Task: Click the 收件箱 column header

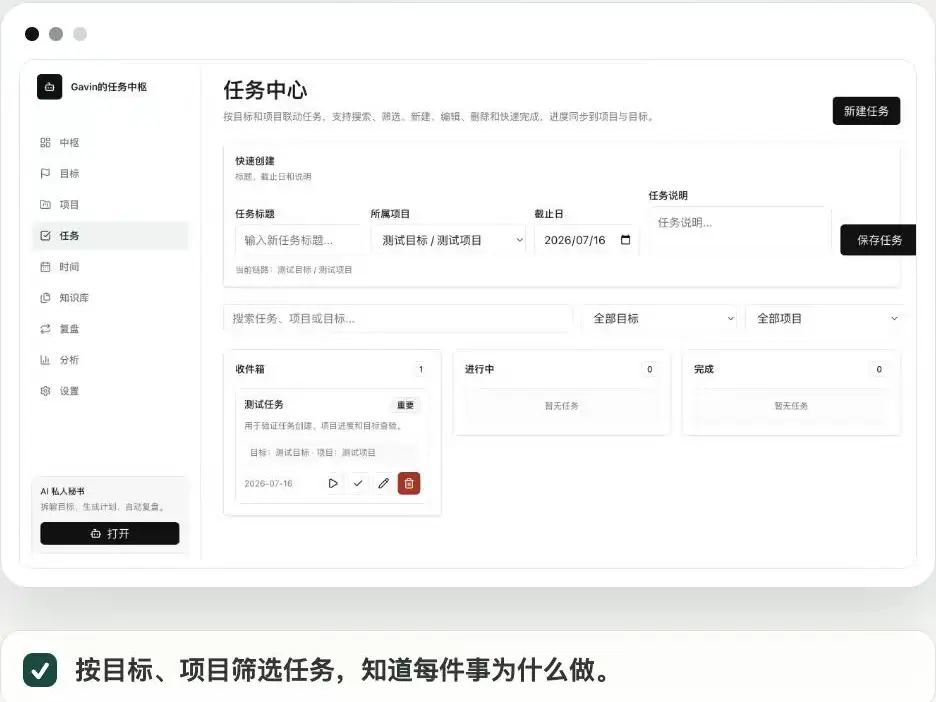Action: tap(250, 370)
